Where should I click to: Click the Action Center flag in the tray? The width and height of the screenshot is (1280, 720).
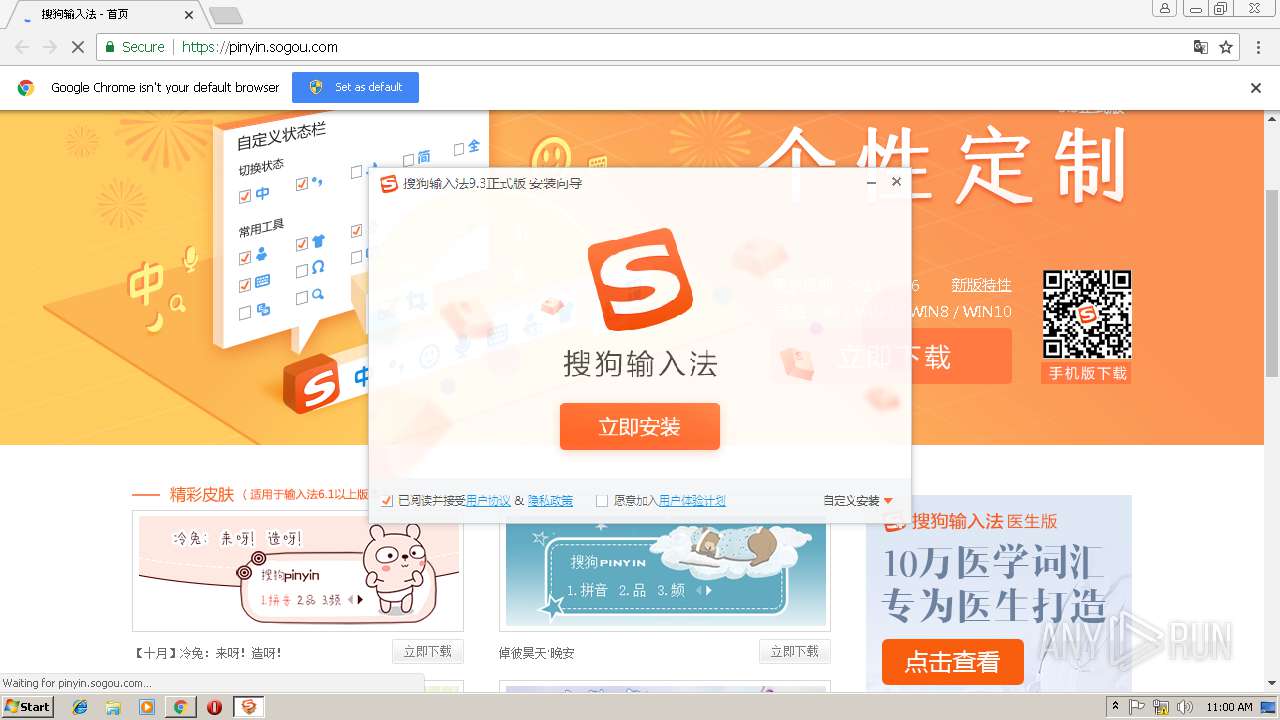1137,707
